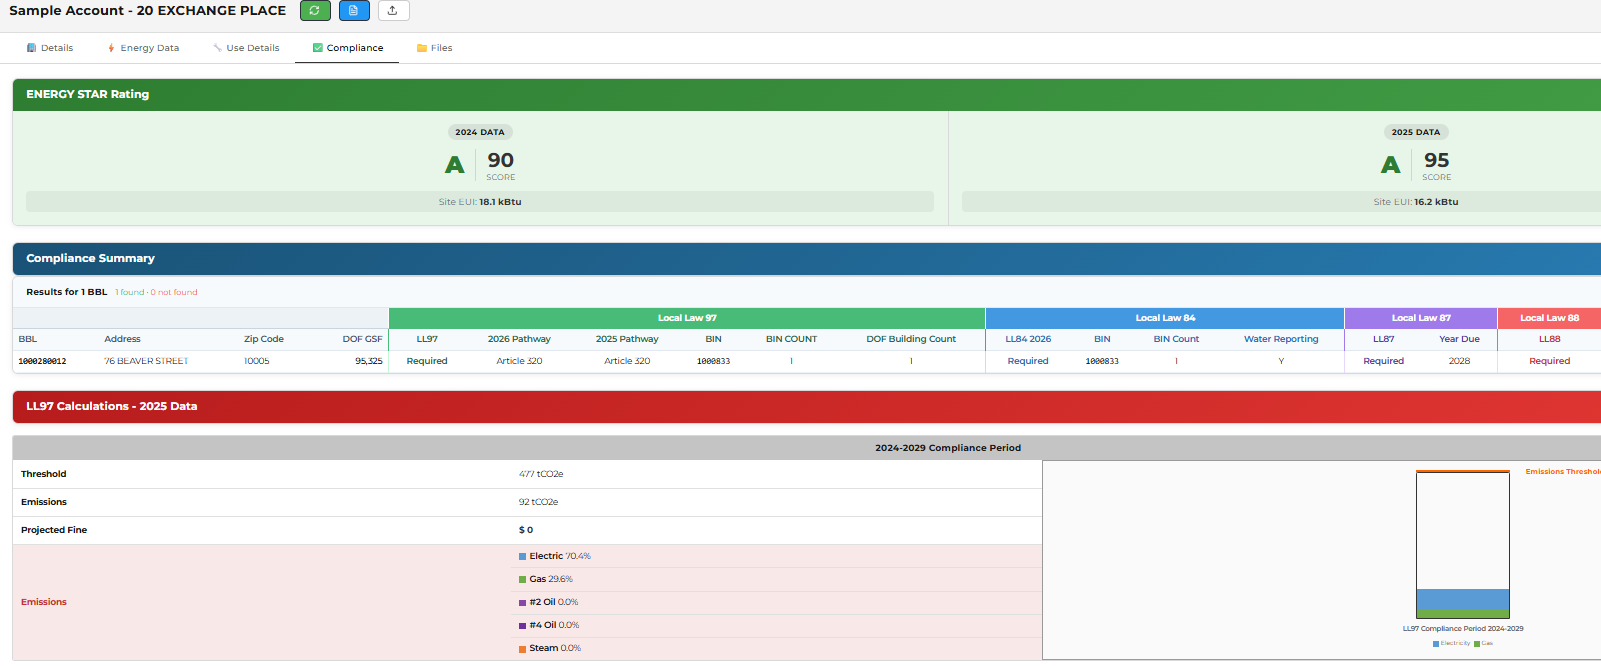1601x667 pixels.
Task: Click the Electricity legend entry below the chart
Action: click(x=1451, y=643)
